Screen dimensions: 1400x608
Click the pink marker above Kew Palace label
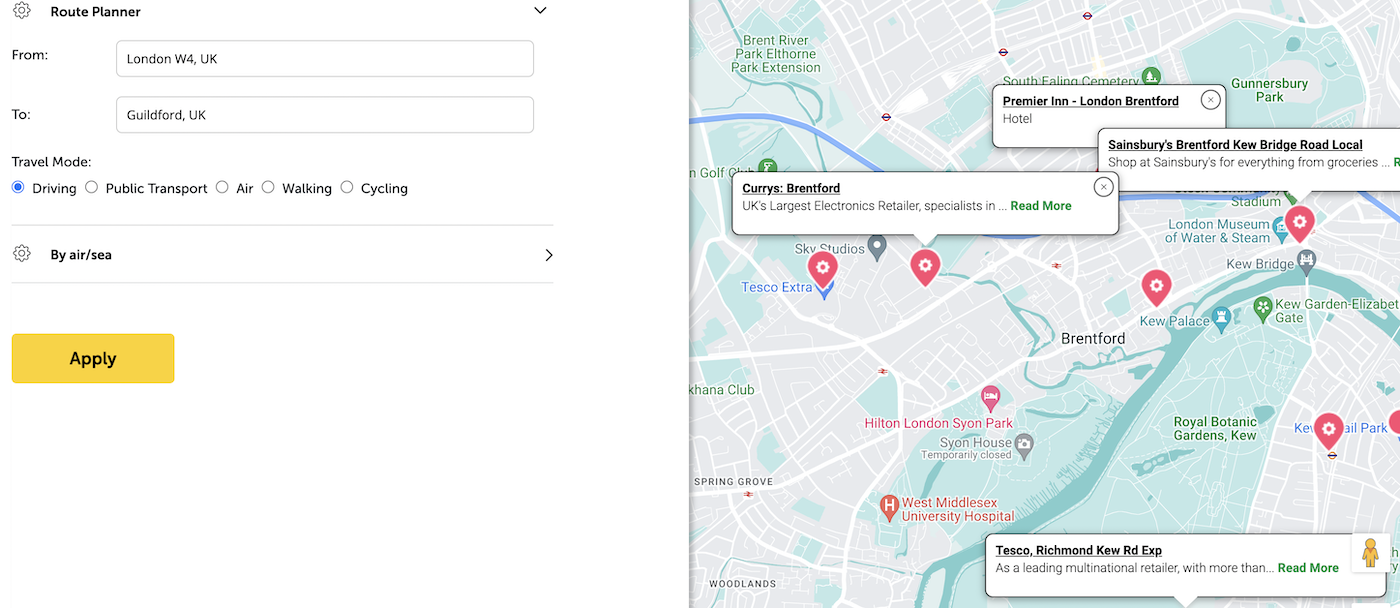tap(1156, 288)
